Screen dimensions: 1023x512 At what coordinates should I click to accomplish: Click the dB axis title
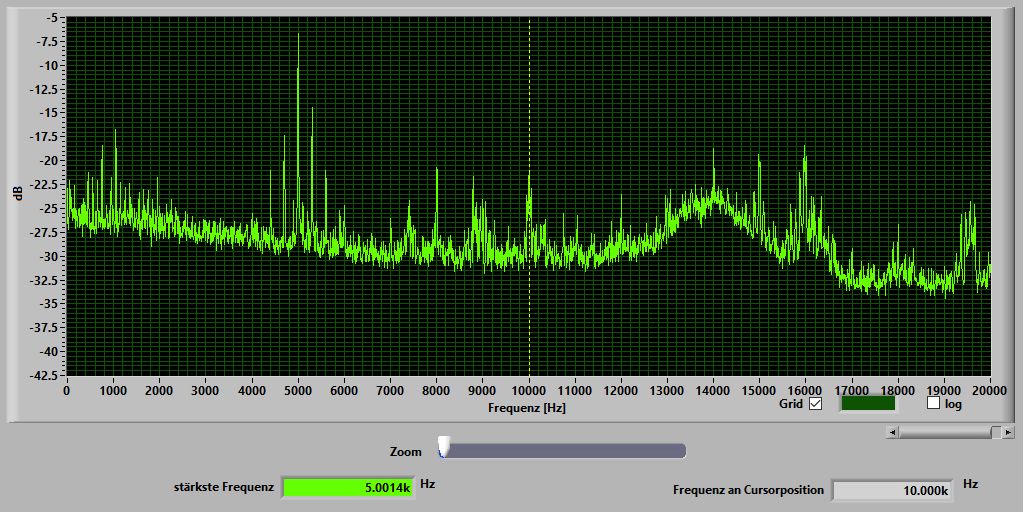tap(17, 193)
